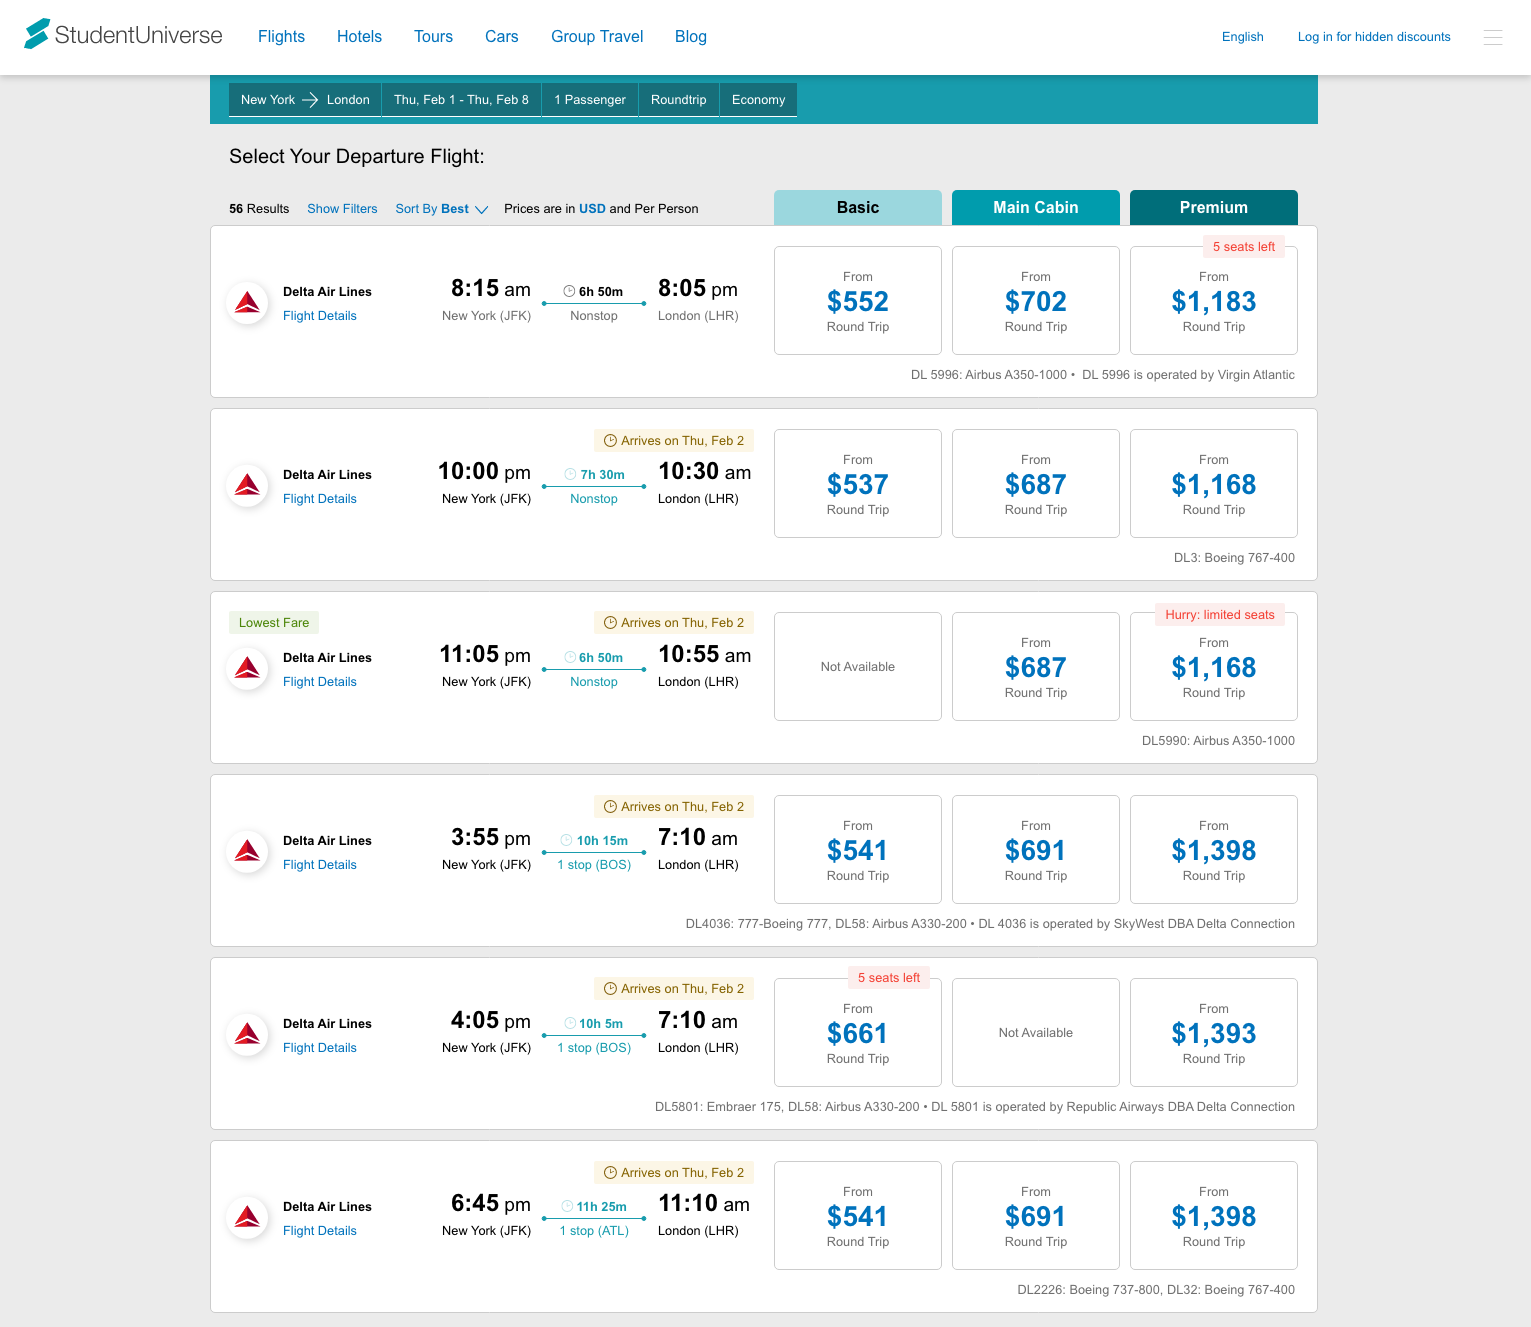Click the USD currency label
Screen dimensions: 1531x1327
592,209
